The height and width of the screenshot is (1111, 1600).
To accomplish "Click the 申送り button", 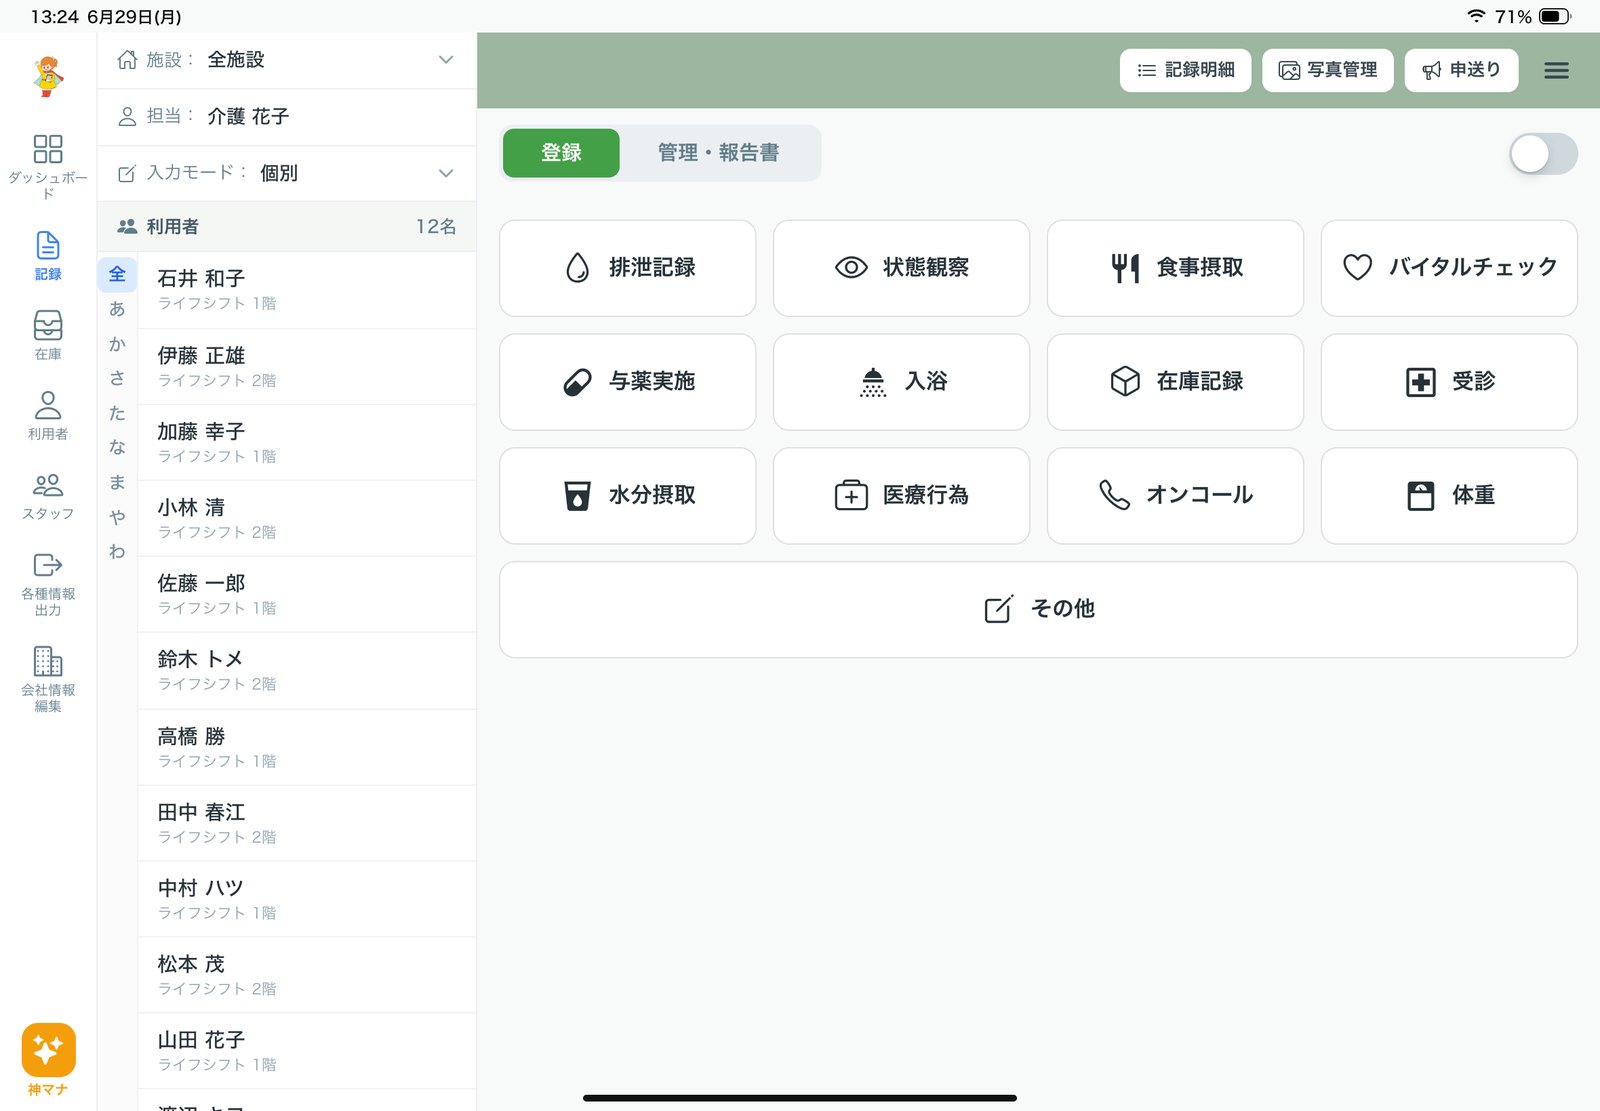I will 1461,70.
